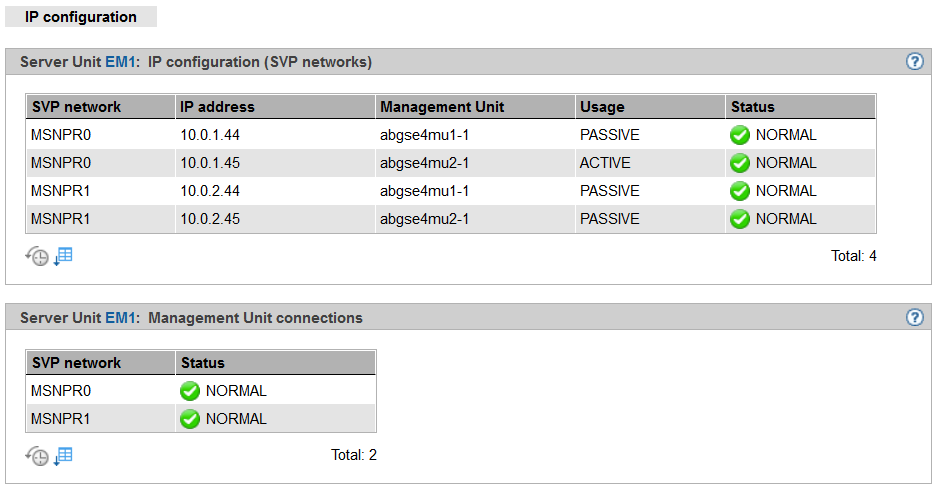This screenshot has height=491, width=937.
Task: Click green status icon for 10.0.1.44 row
Action: pos(740,135)
